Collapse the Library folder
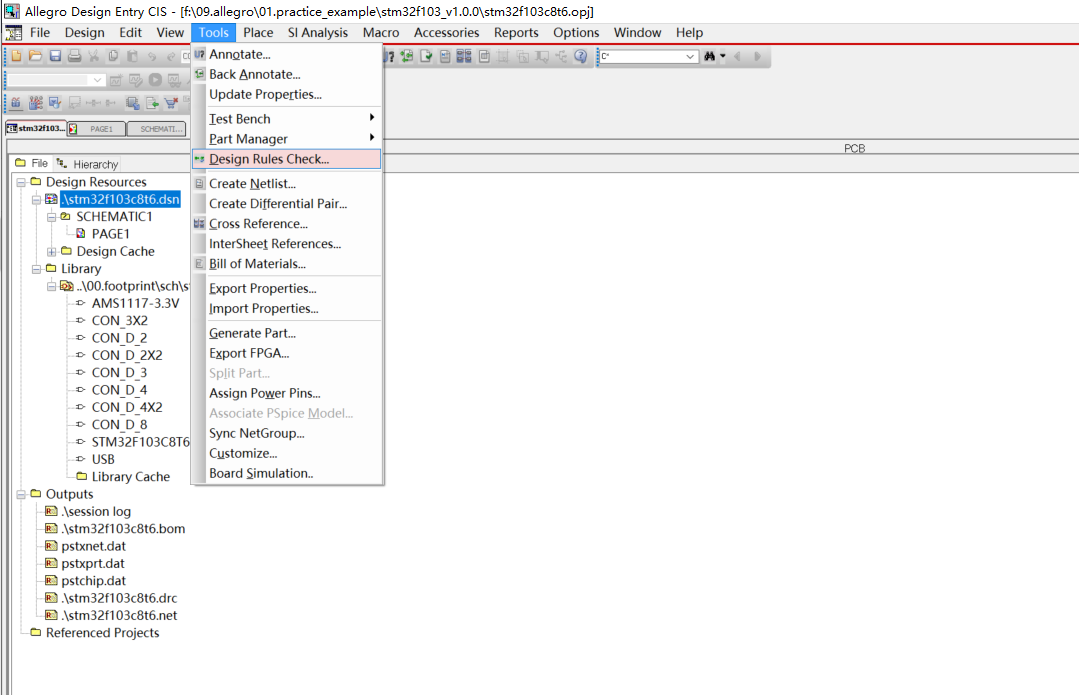 click(36, 269)
